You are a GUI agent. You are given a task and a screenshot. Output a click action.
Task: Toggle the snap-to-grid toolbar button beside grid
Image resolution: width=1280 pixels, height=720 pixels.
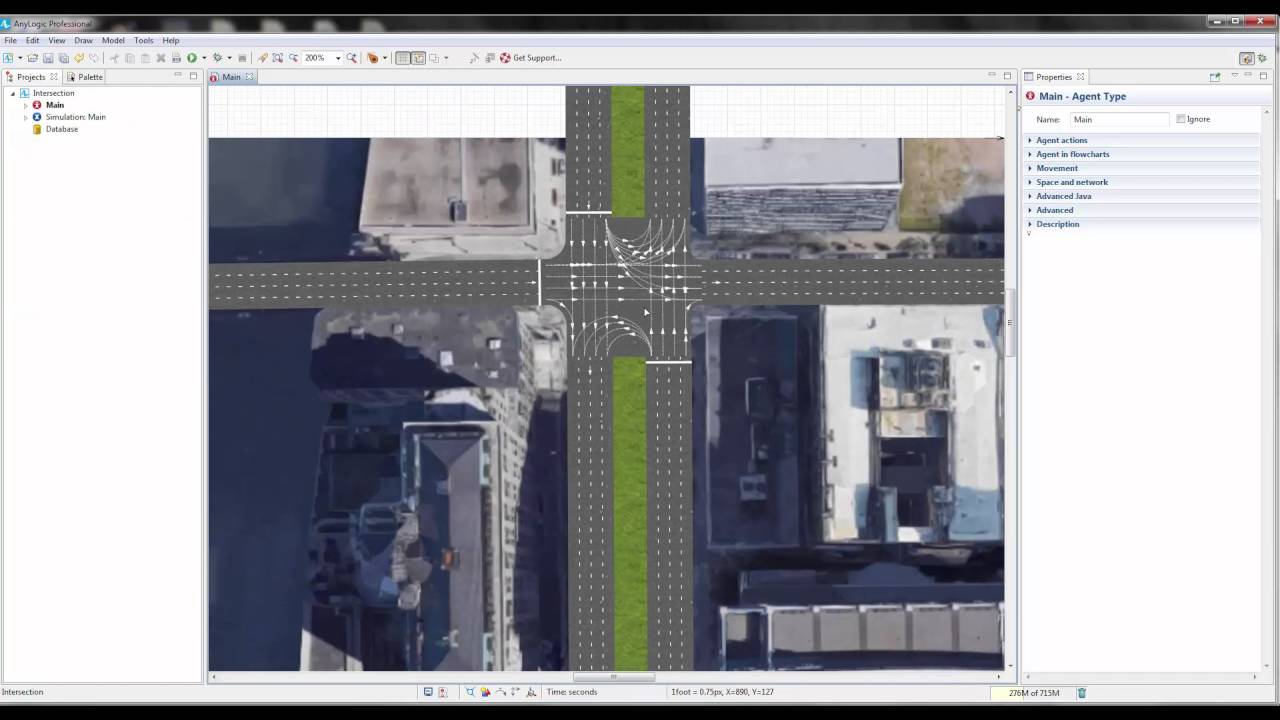coord(418,58)
